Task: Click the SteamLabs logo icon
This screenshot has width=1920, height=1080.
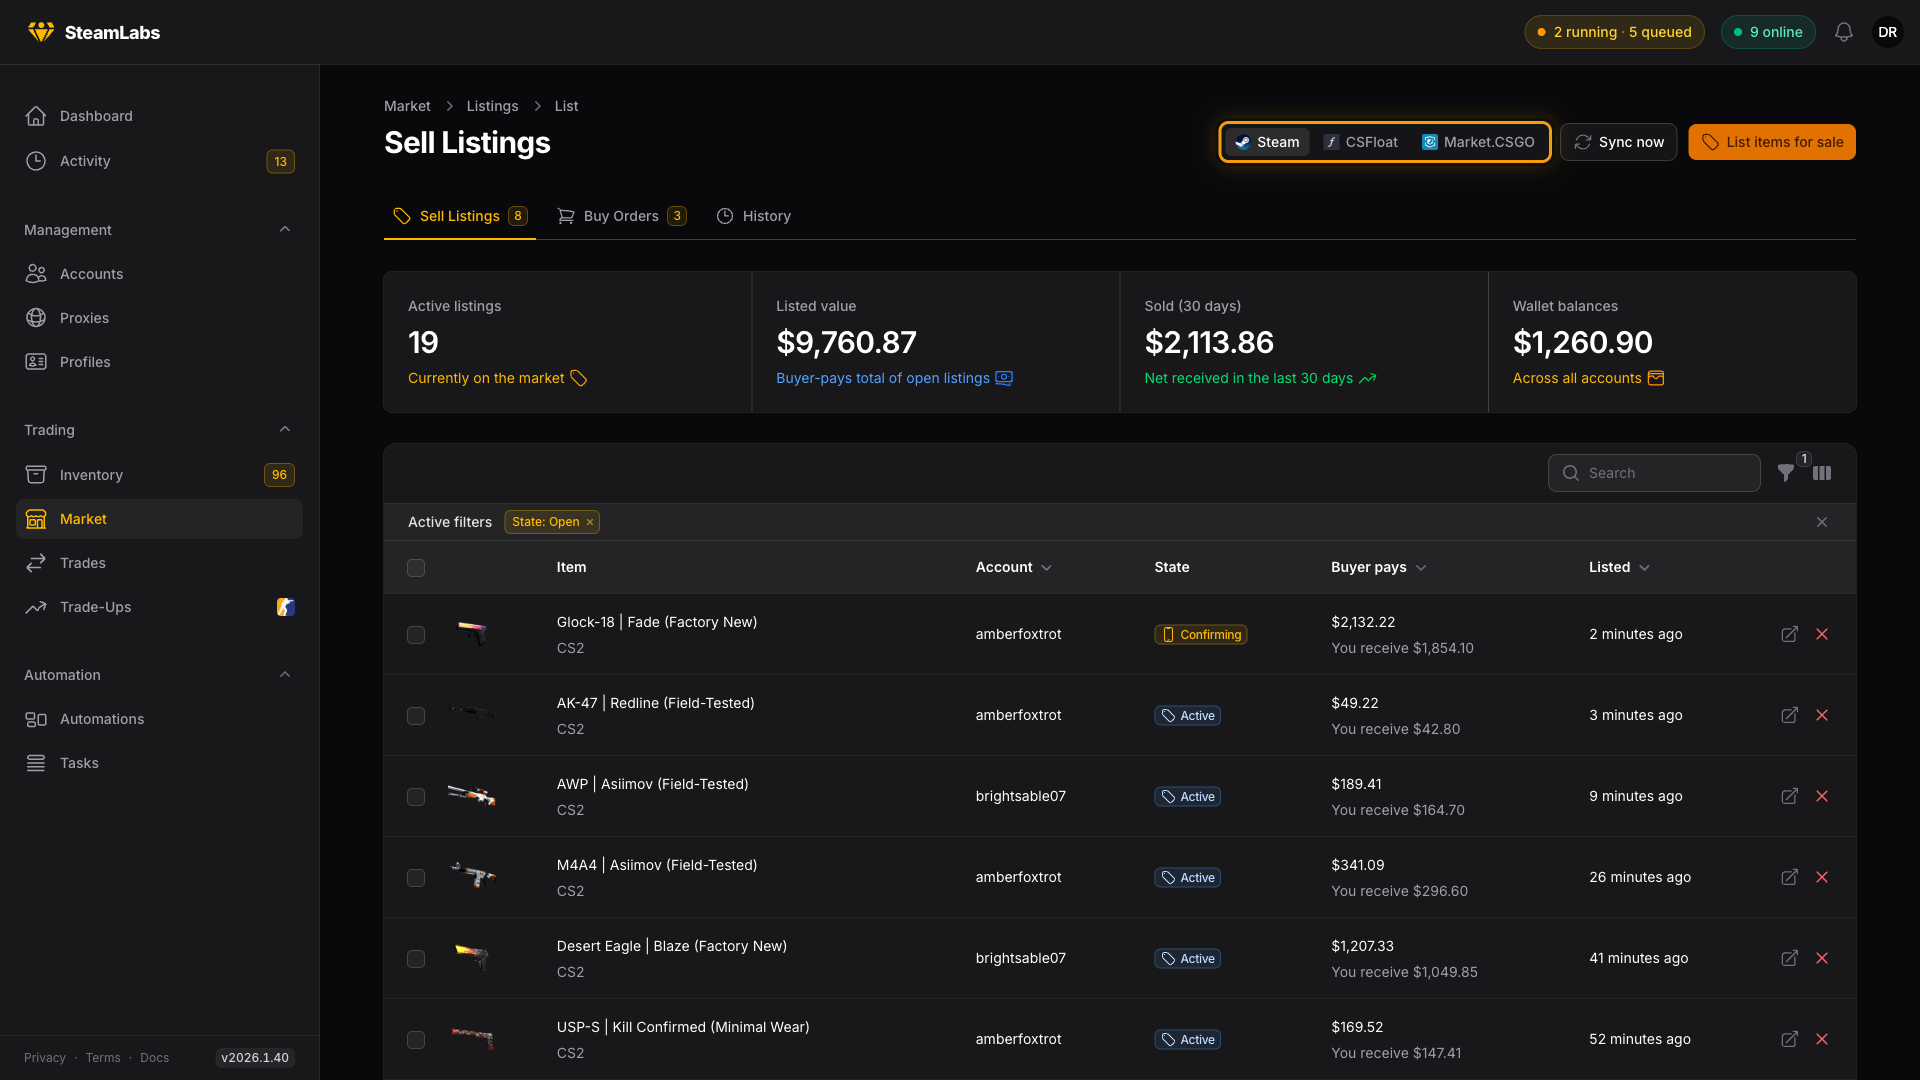Action: (41, 32)
